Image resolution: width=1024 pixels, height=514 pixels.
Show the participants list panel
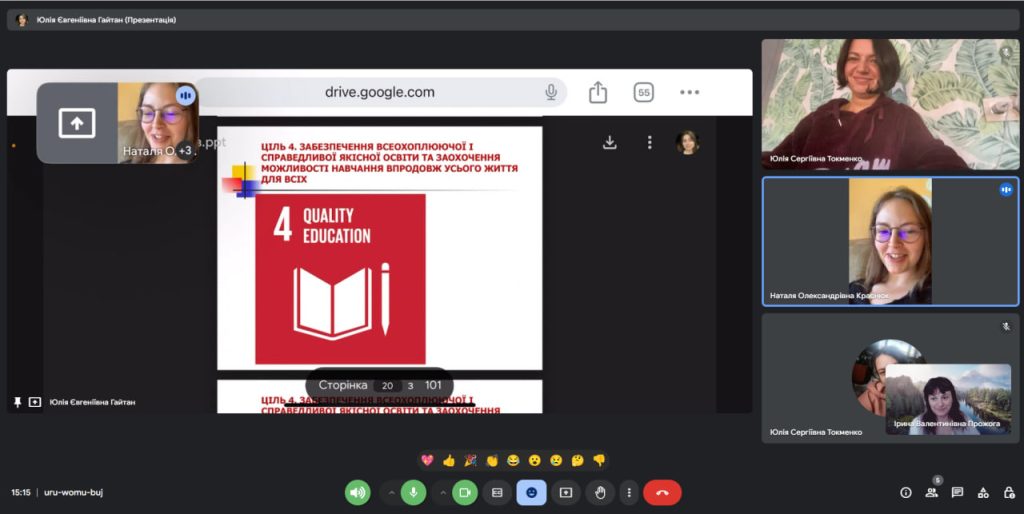[932, 492]
